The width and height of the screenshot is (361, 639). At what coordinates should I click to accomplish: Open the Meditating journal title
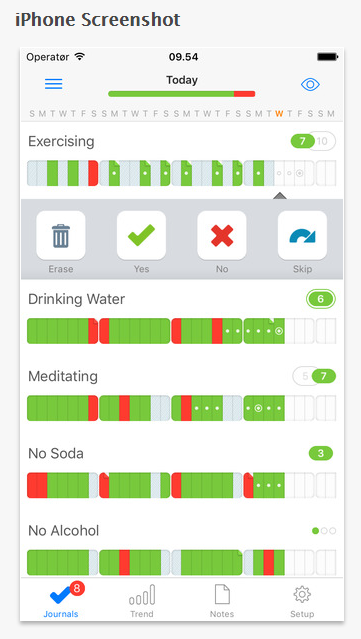click(x=63, y=376)
